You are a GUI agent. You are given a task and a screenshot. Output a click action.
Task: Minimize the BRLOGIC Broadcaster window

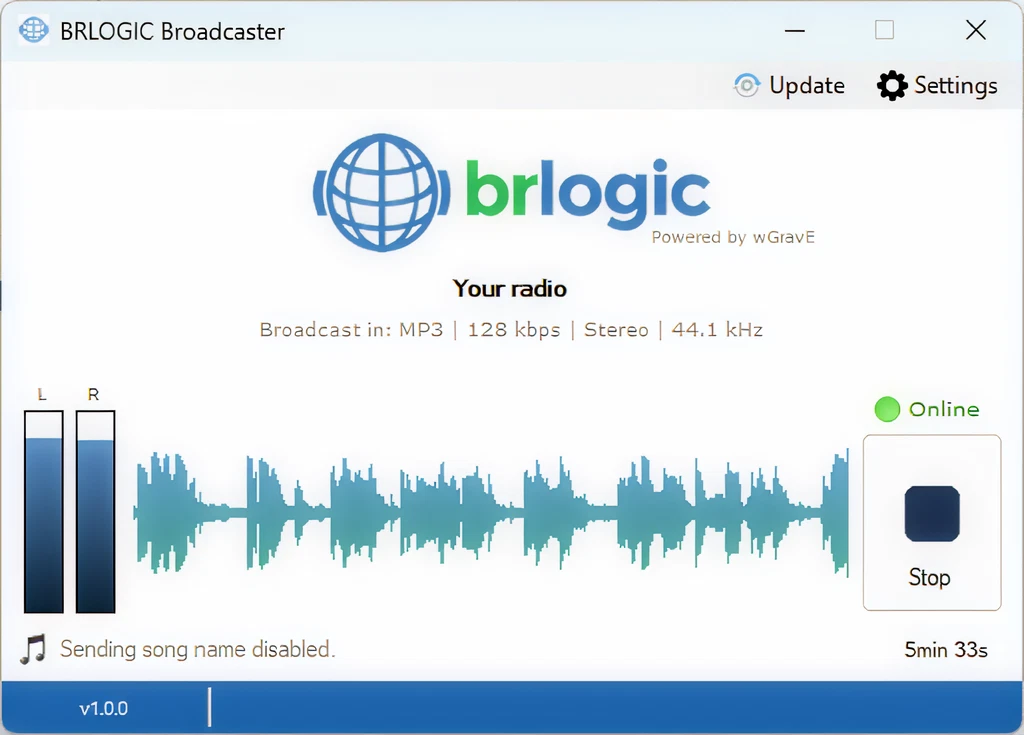(x=795, y=30)
